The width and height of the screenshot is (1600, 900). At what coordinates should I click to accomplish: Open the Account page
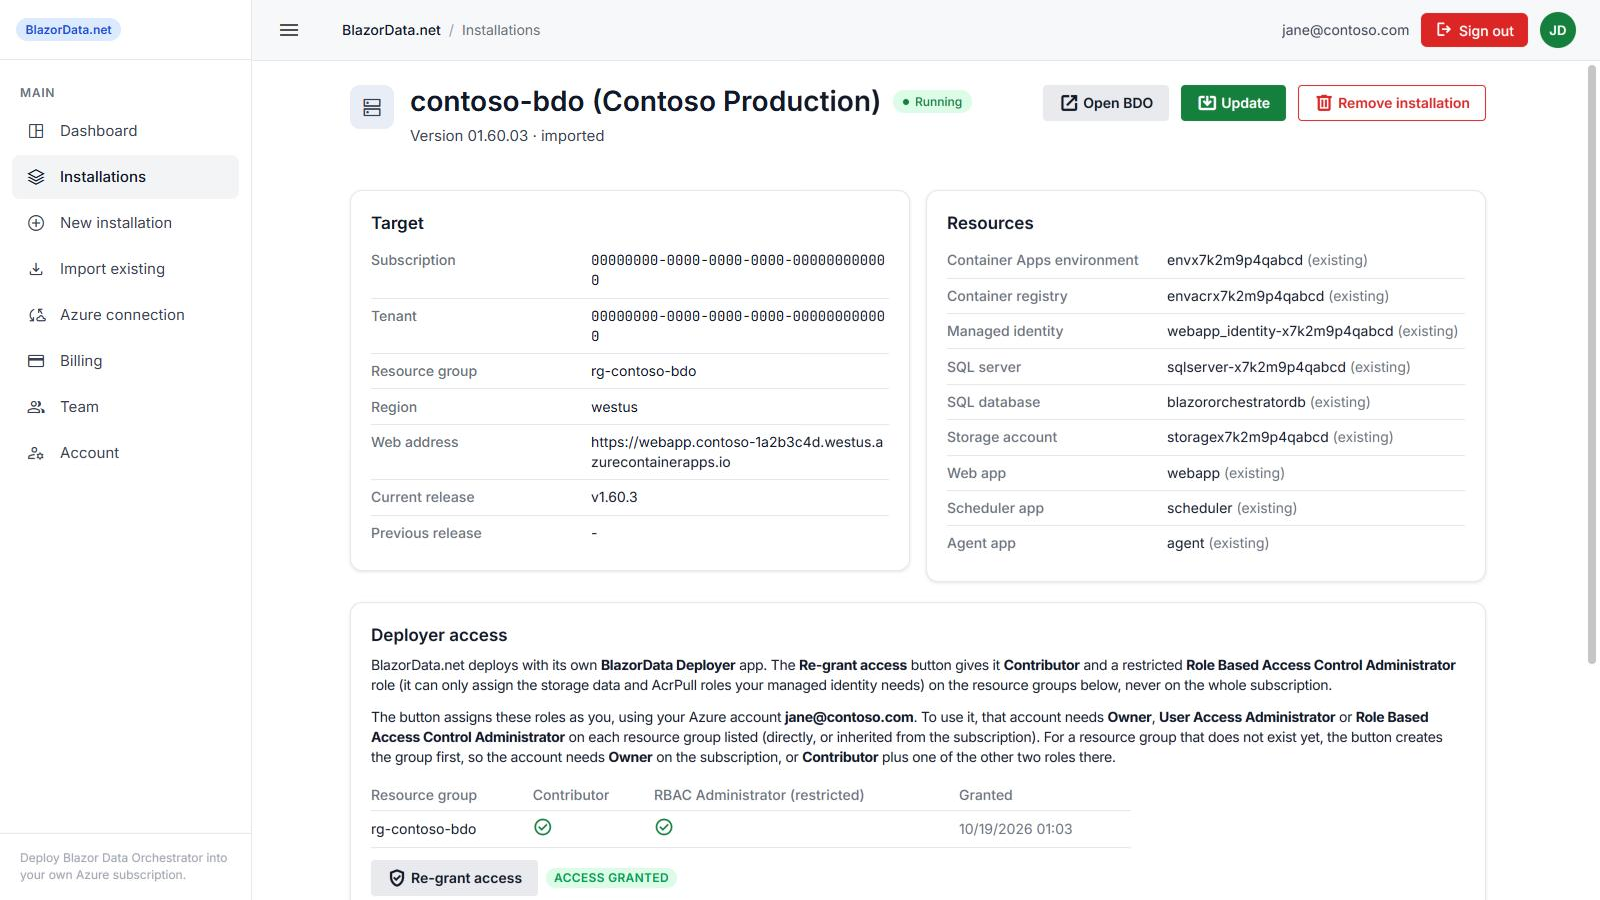pyautogui.click(x=125, y=453)
